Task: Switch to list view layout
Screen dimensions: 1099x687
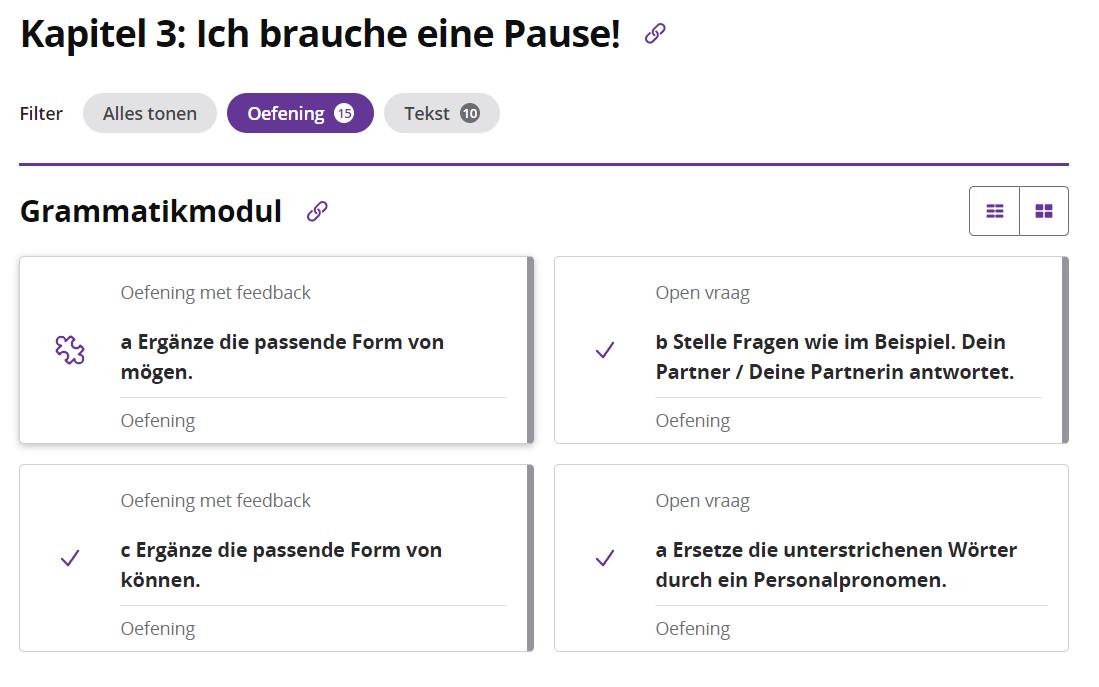Action: tap(994, 211)
